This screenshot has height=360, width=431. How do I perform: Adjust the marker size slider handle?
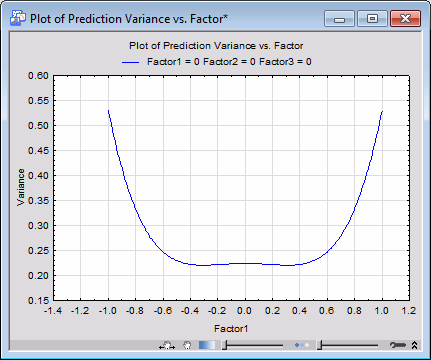point(319,345)
